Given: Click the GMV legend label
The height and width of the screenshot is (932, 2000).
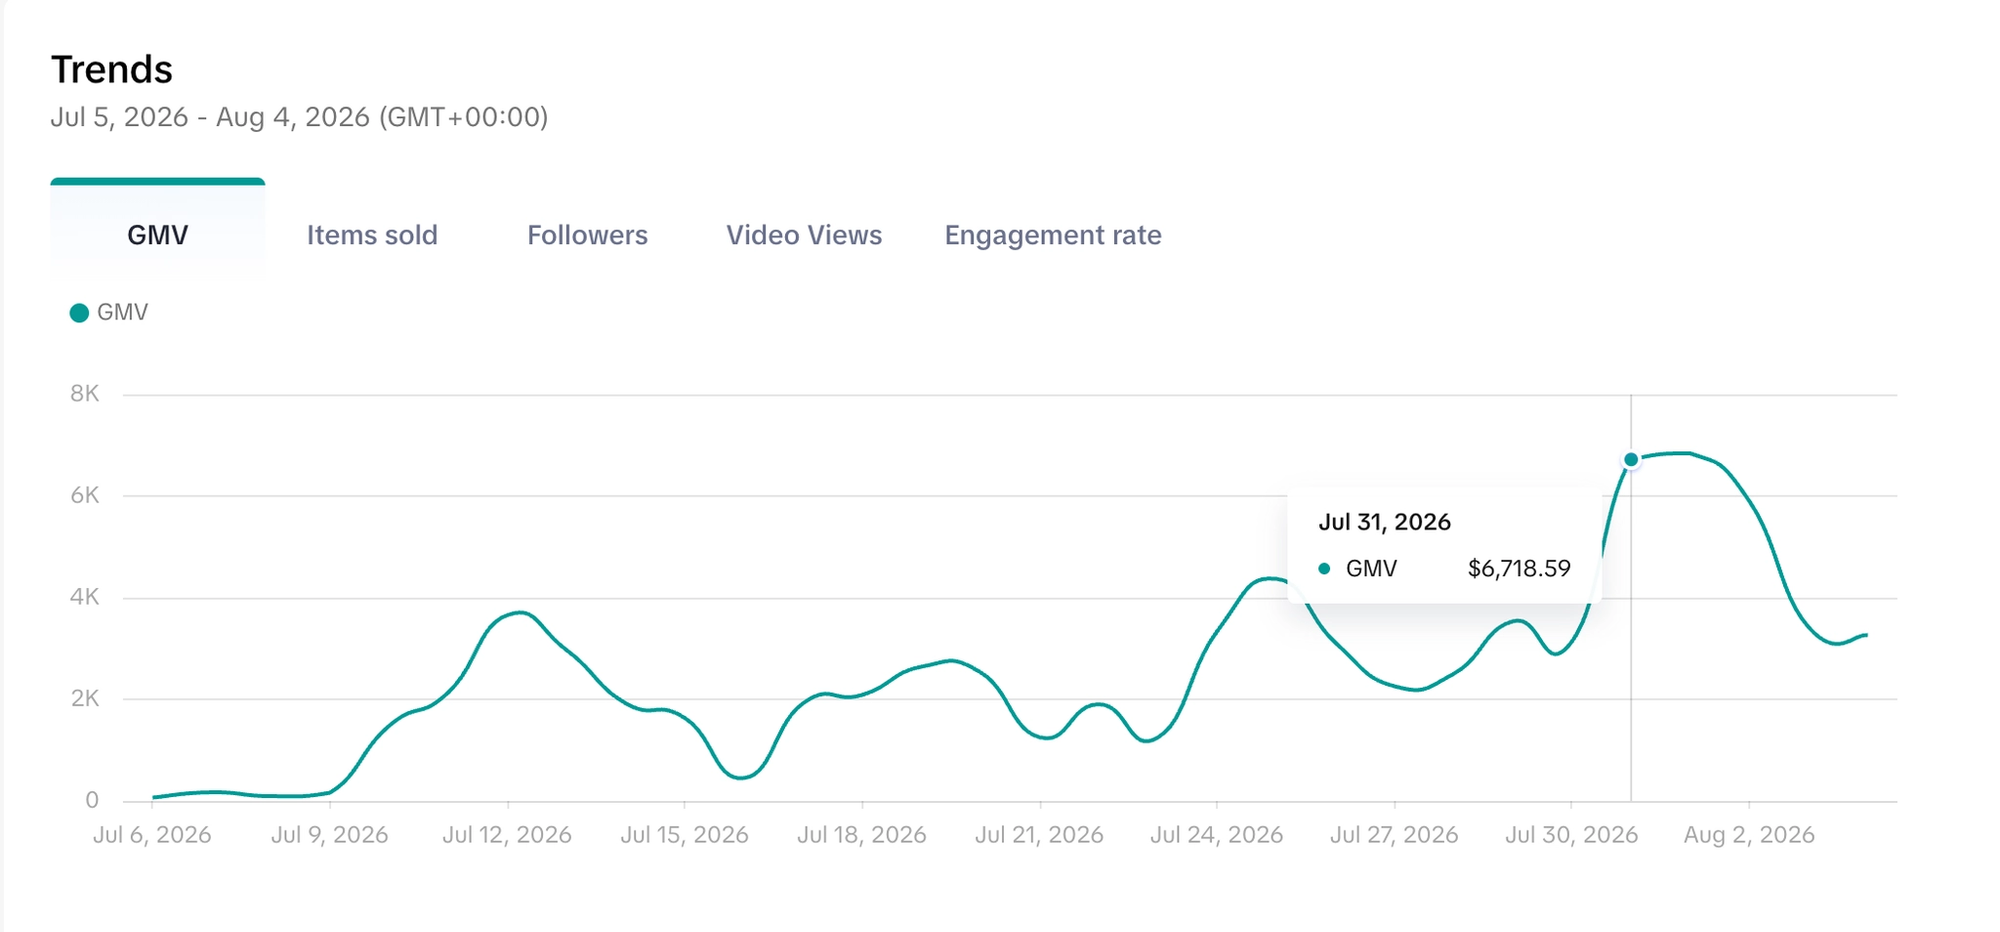Looking at the screenshot, I should point(123,312).
